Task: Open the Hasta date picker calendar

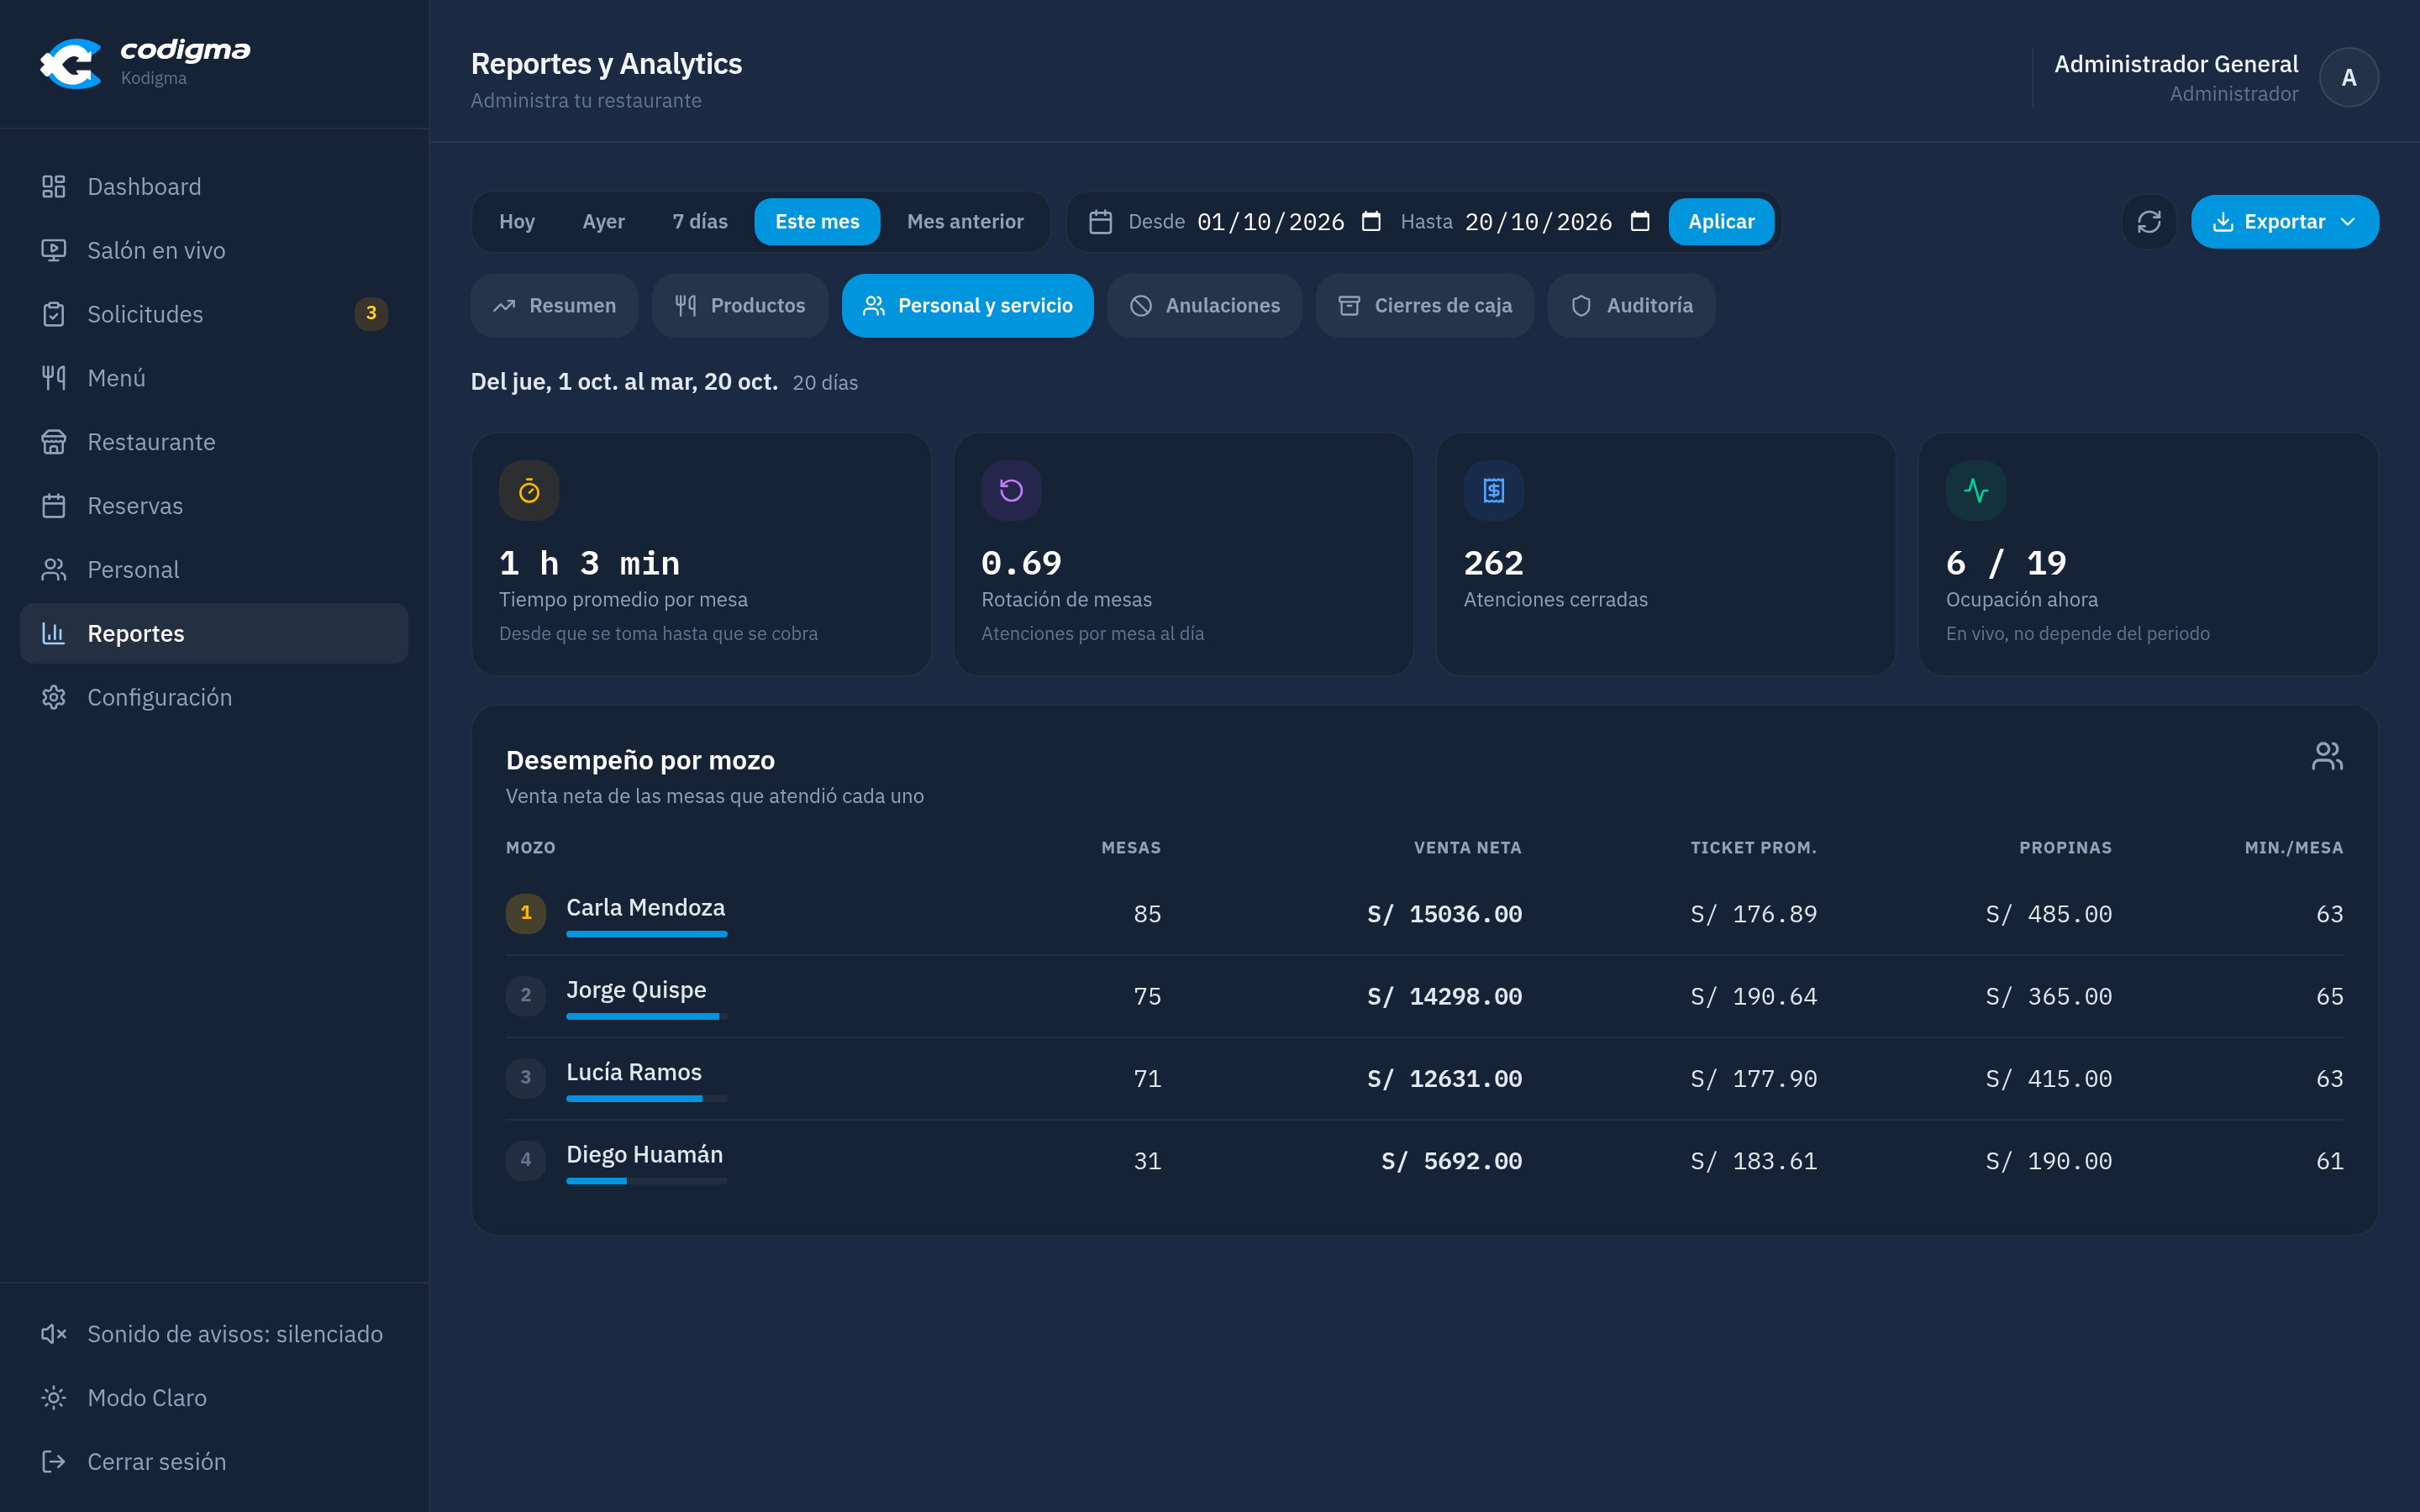Action: pos(1640,221)
